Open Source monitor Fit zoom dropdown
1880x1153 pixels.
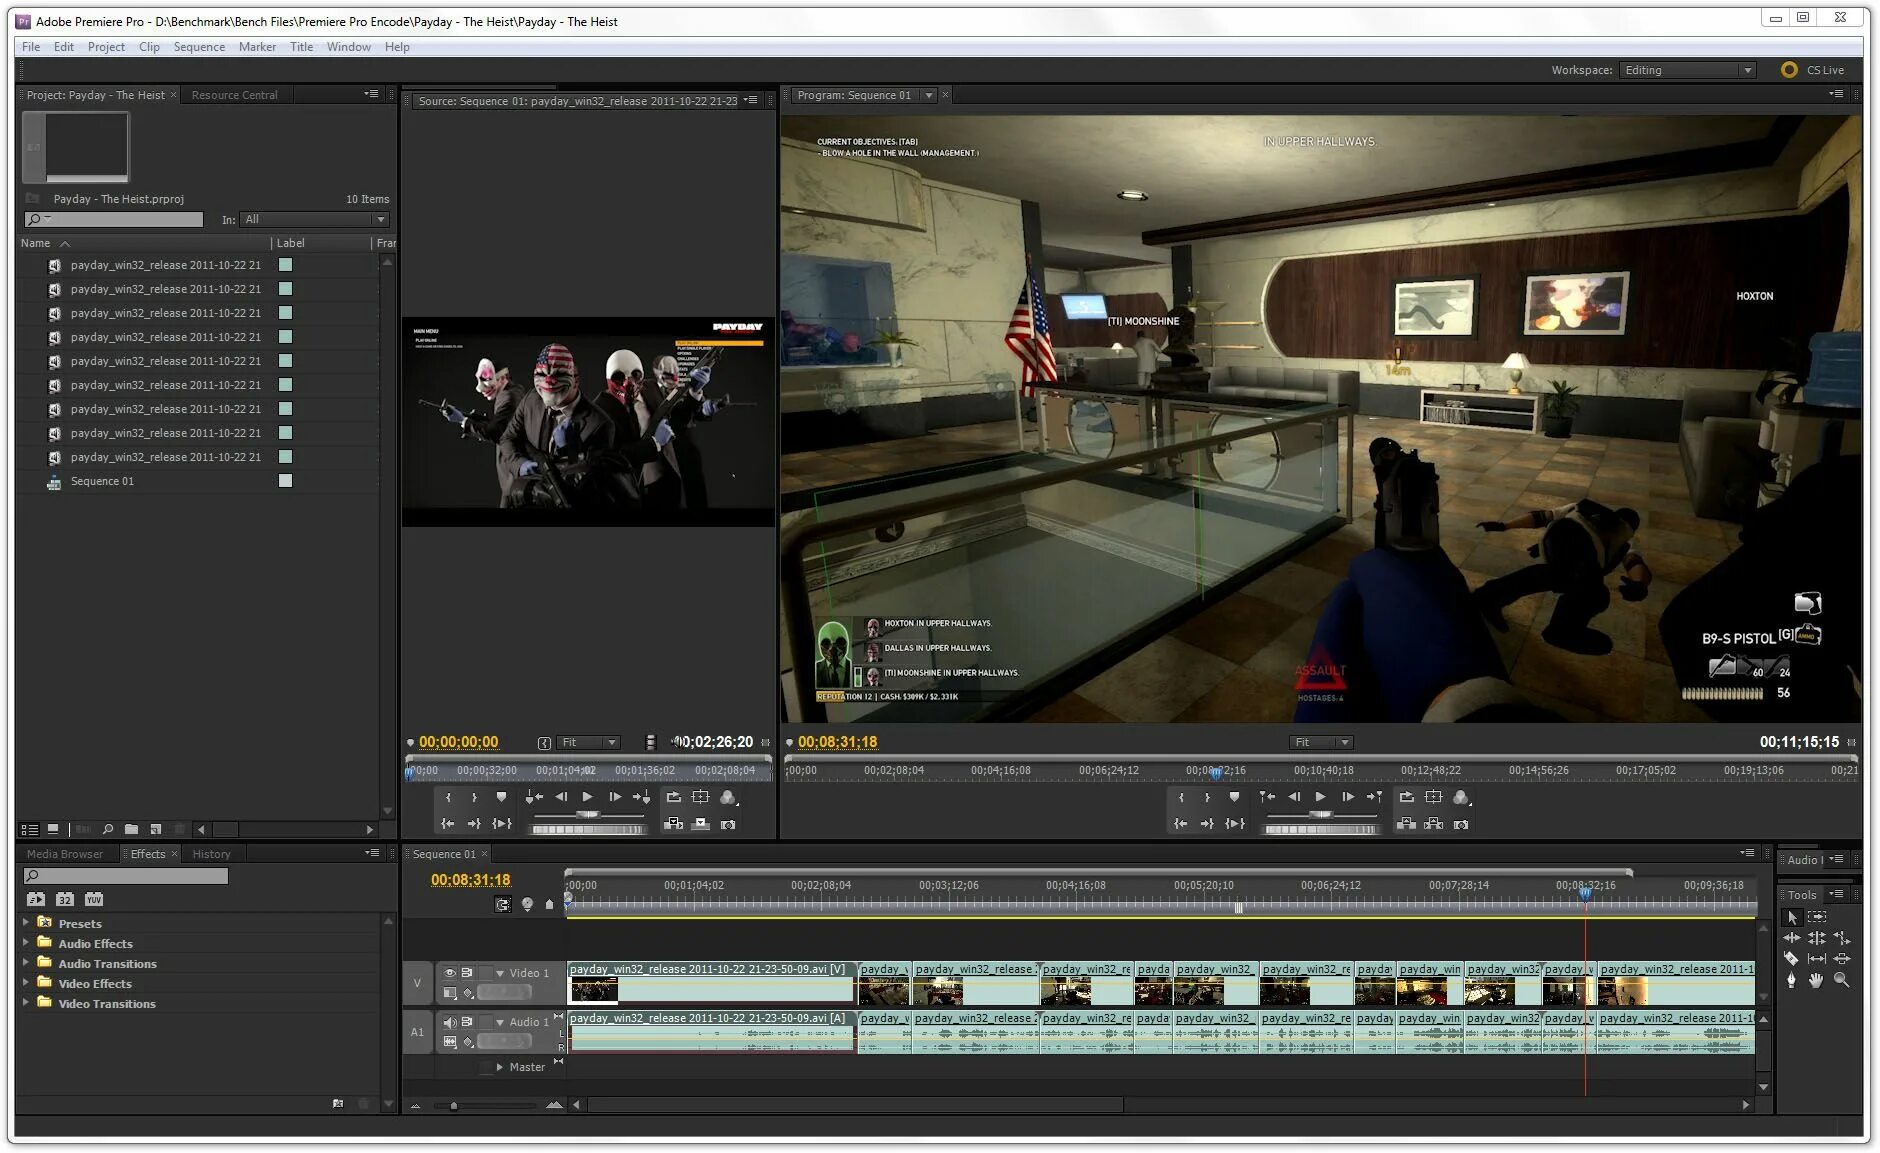tap(588, 742)
